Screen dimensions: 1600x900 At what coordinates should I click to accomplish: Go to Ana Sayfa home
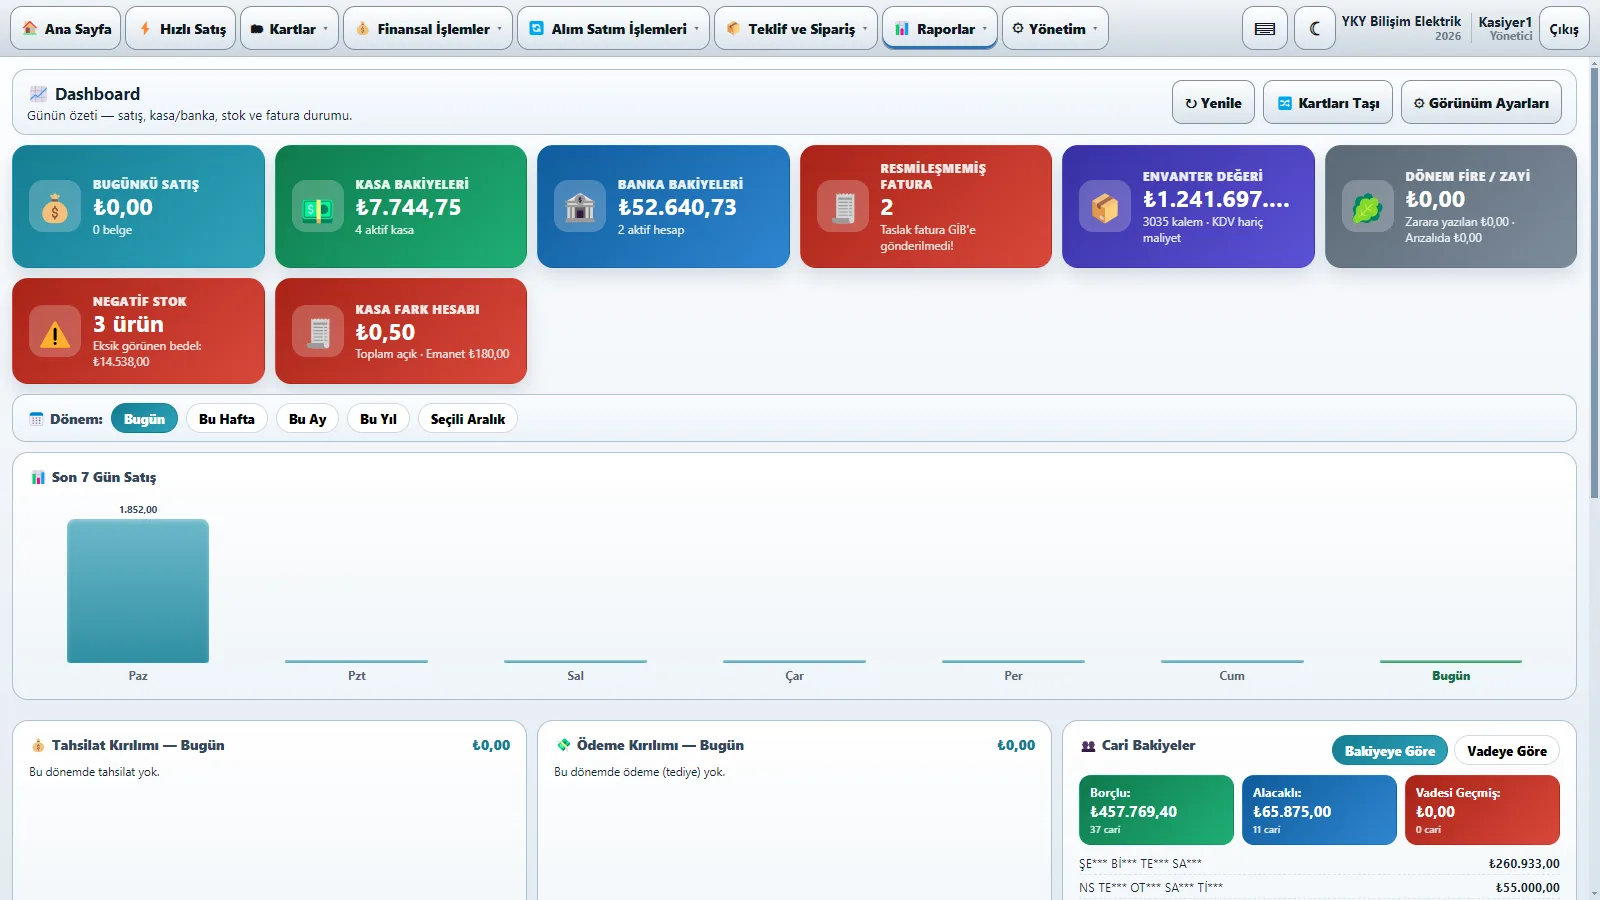pyautogui.click(x=66, y=29)
